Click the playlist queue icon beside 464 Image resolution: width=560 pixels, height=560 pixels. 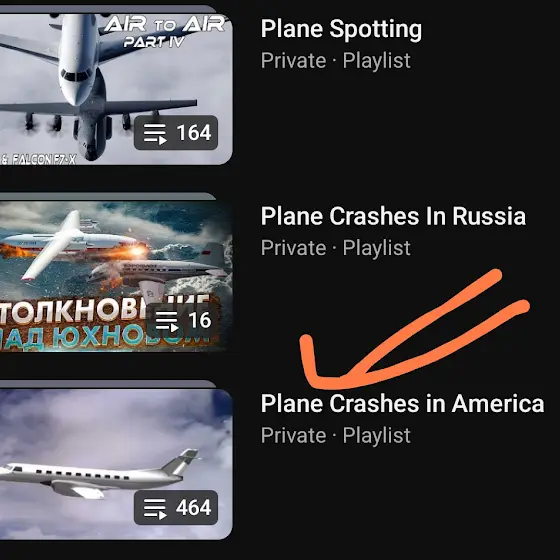(x=155, y=508)
